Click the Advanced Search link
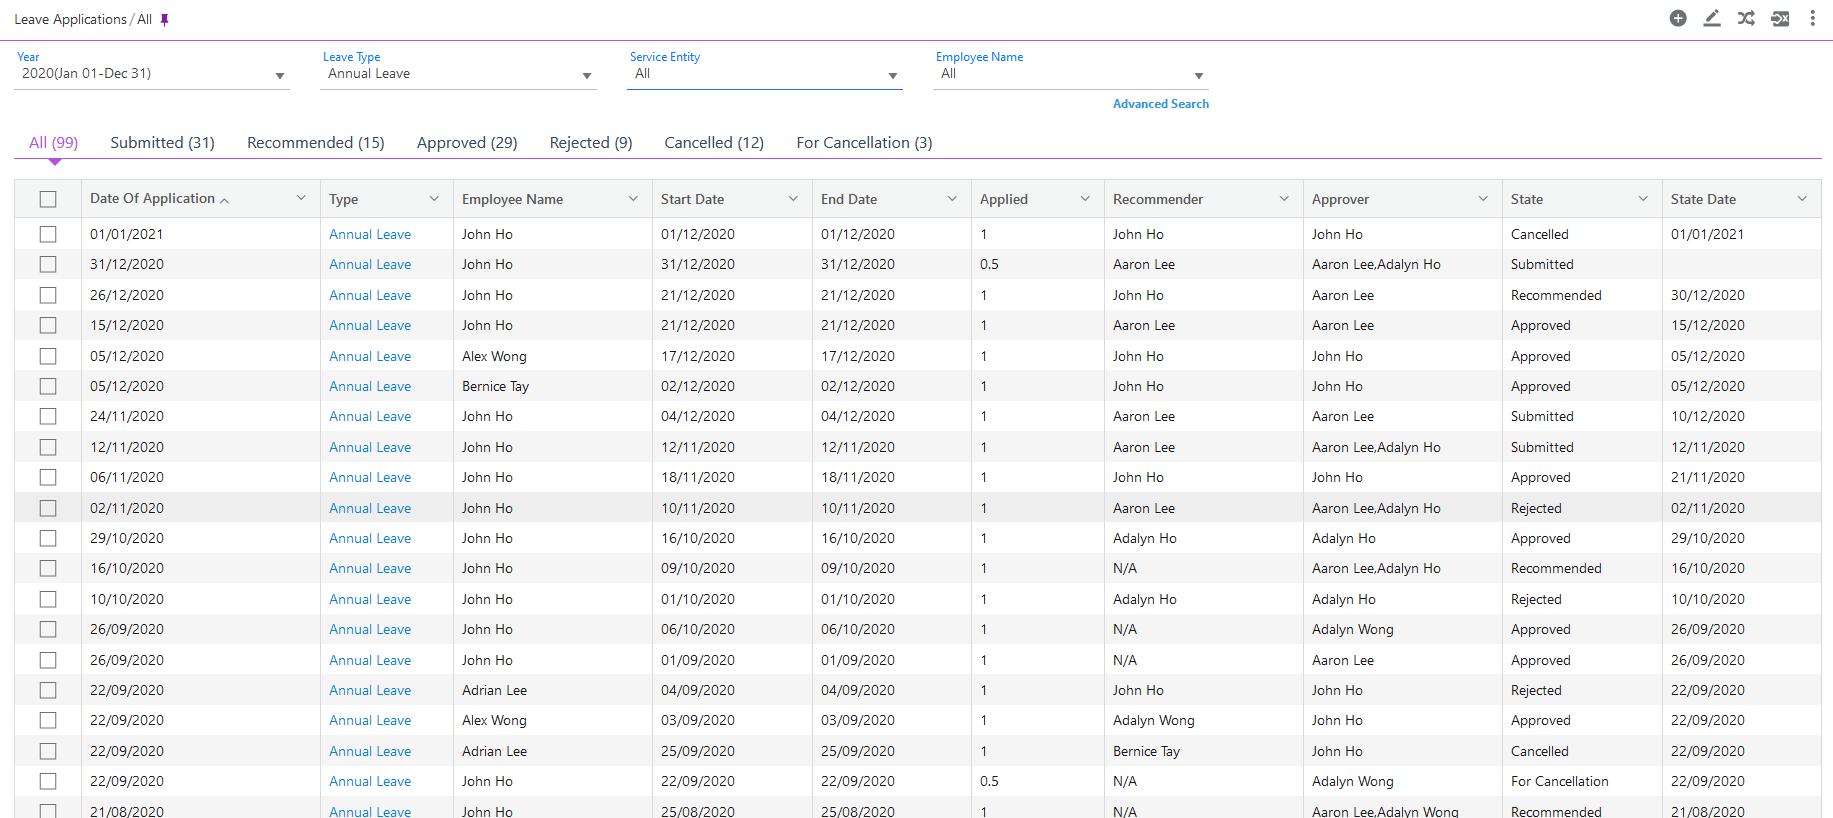Viewport: 1833px width, 818px height. click(x=1160, y=104)
